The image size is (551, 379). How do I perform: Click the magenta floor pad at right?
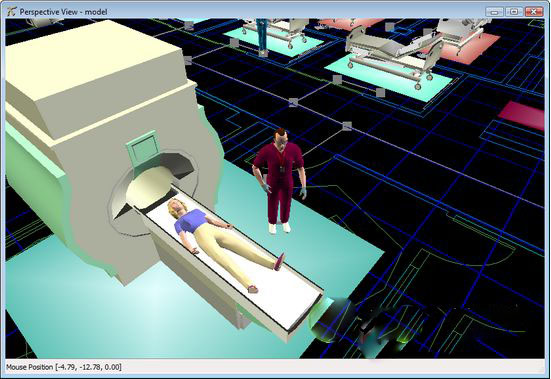(522, 115)
